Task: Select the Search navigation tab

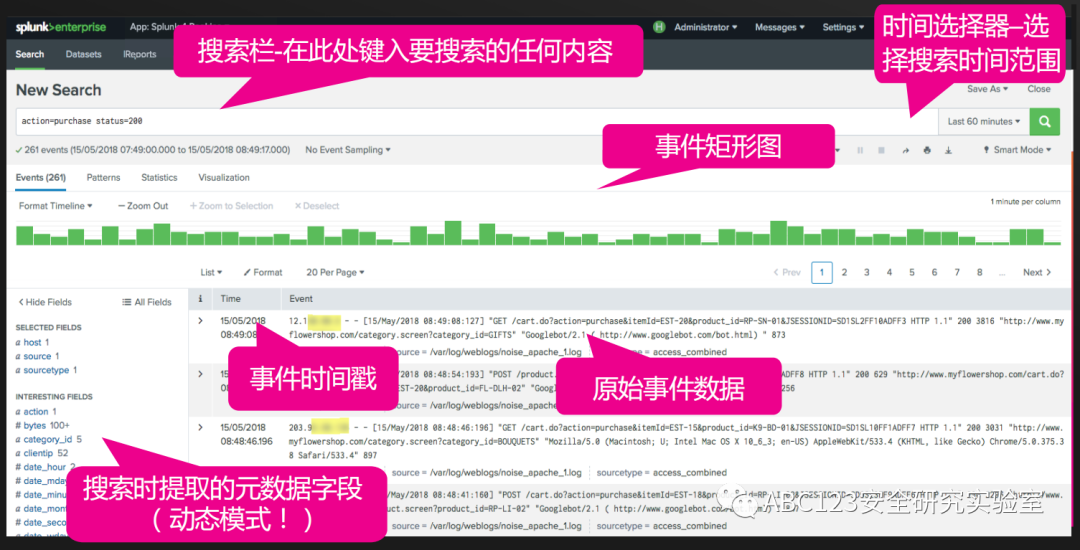Action: coord(30,54)
